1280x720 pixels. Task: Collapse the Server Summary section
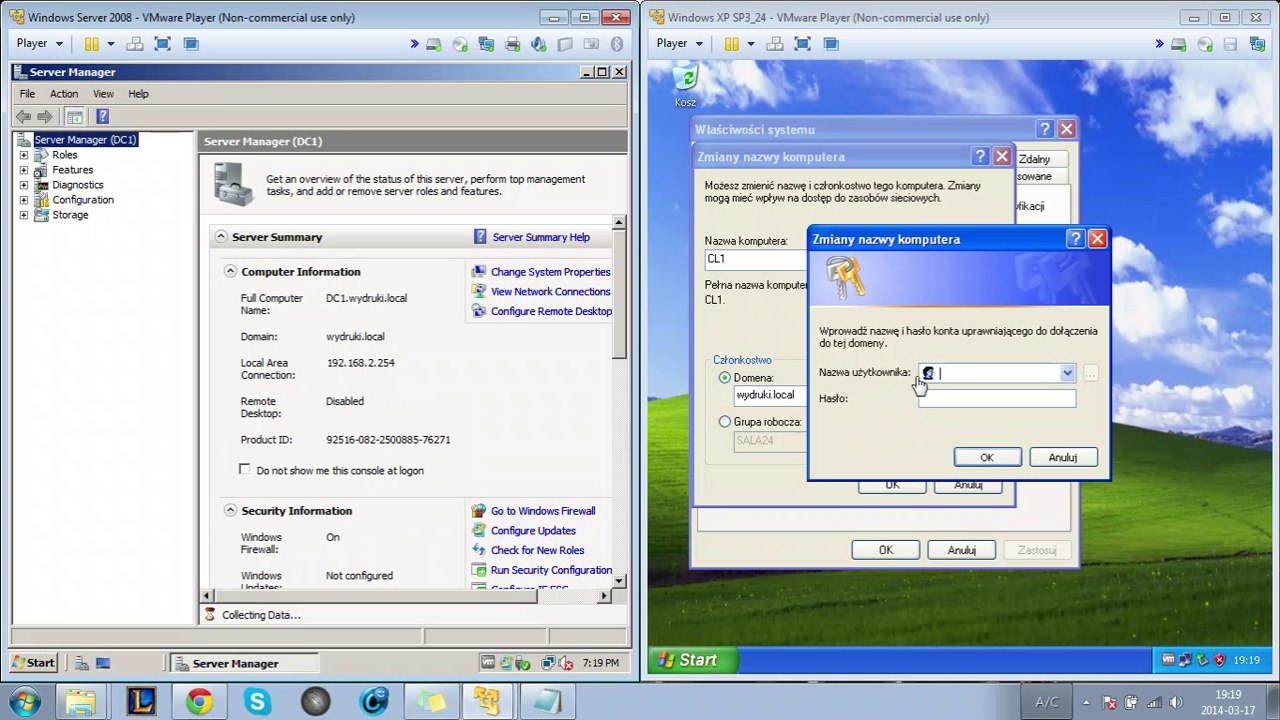tap(221, 237)
